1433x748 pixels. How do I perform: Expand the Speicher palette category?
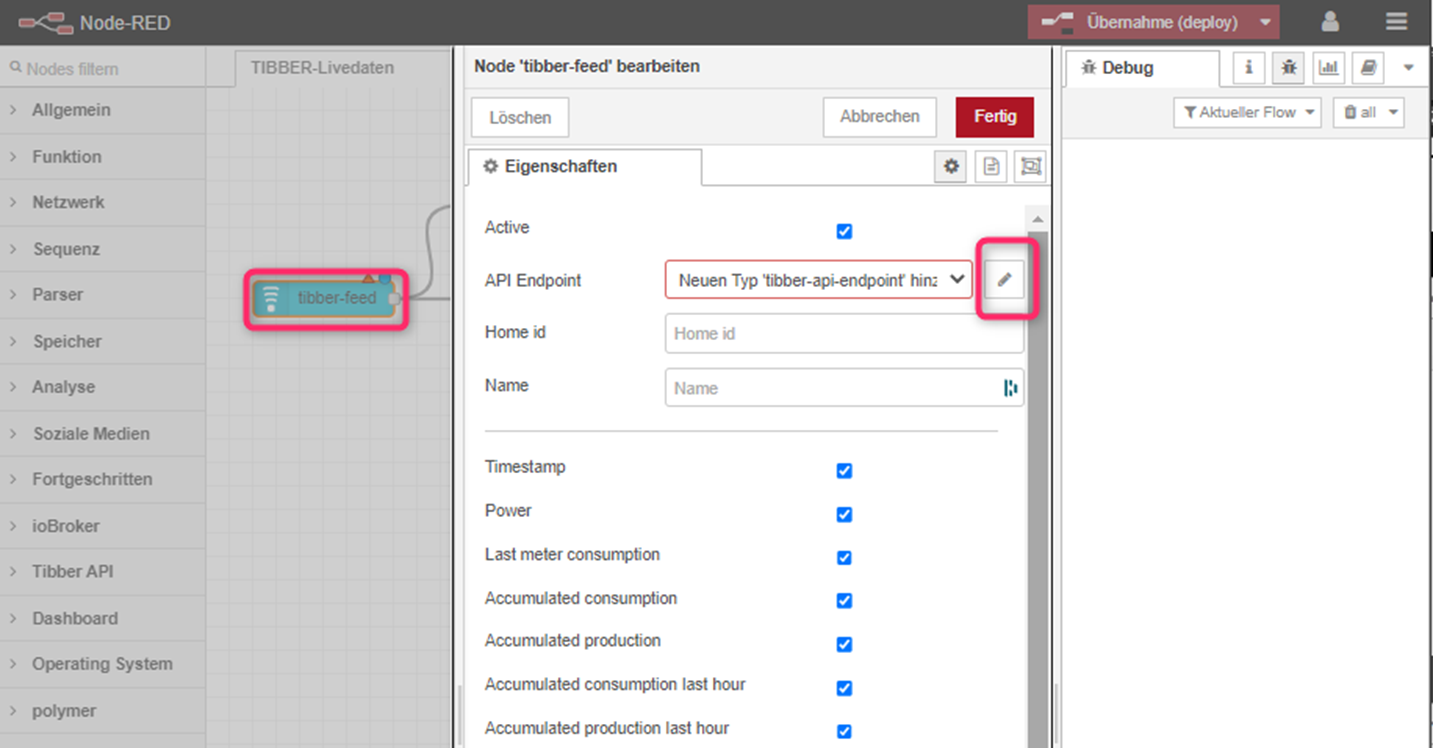102,341
